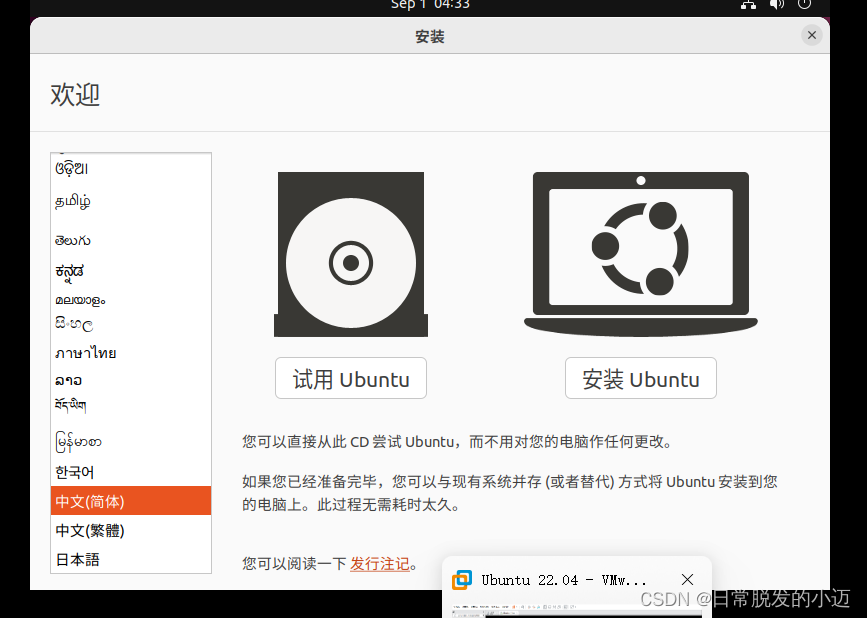
Task: Select தமிழ் in the language list
Action: click(131, 201)
